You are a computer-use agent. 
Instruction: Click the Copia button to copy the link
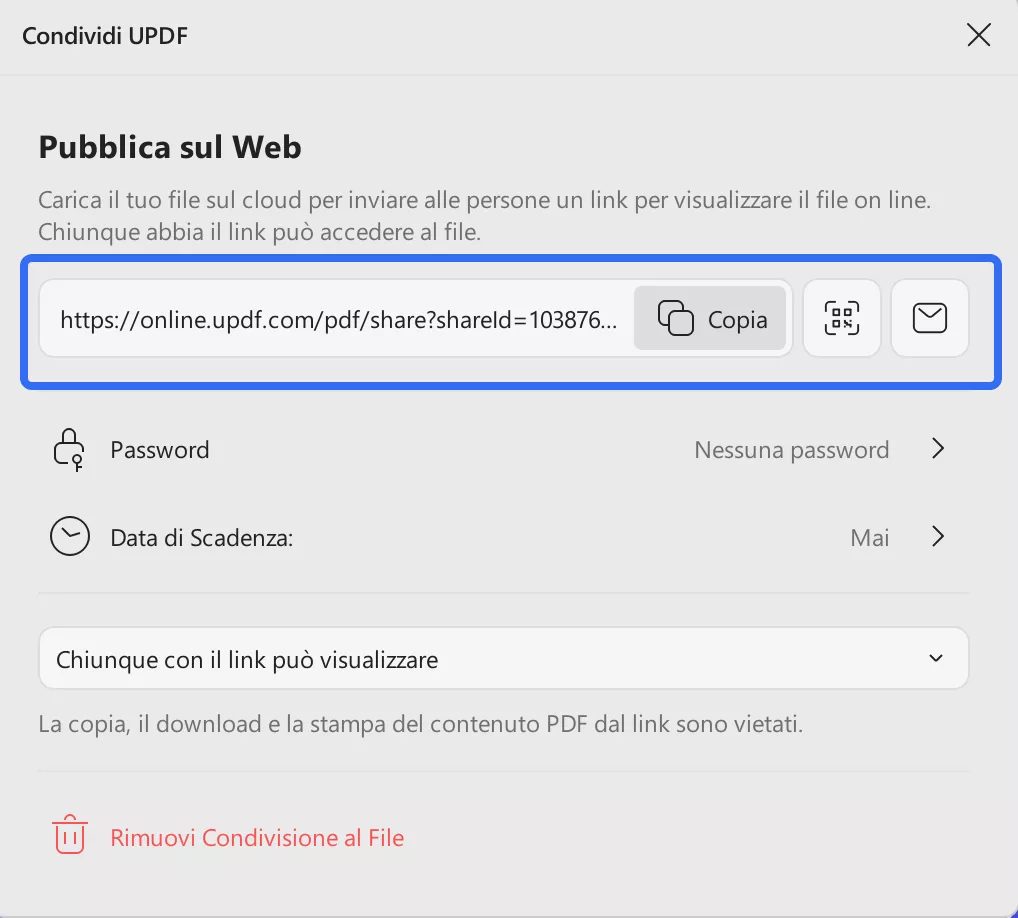[710, 318]
